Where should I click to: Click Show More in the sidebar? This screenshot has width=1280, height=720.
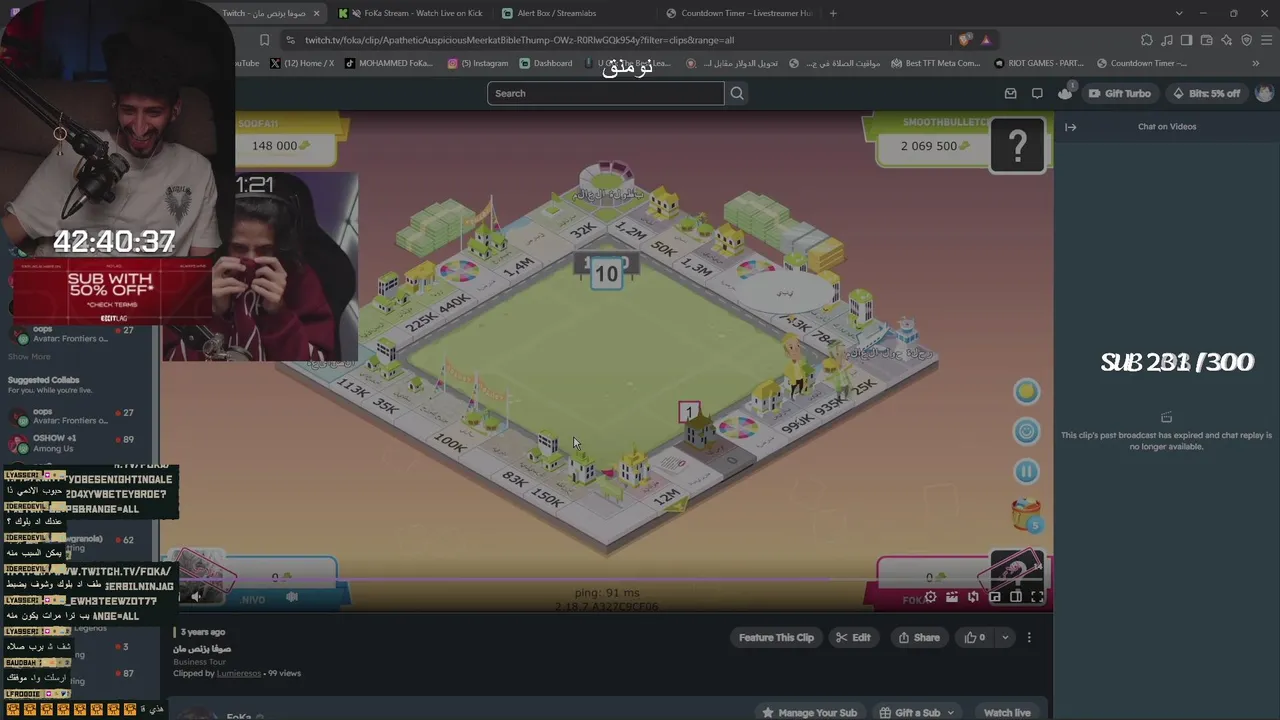click(x=29, y=357)
